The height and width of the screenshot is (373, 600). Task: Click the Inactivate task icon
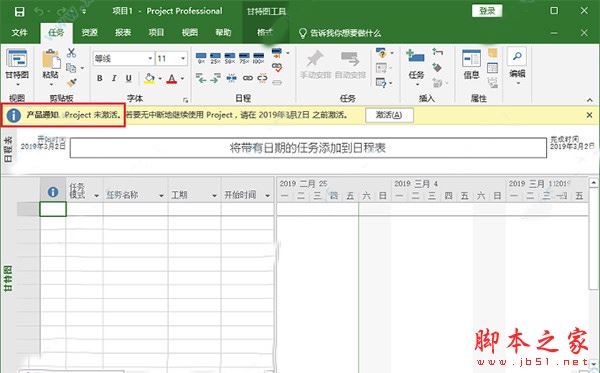pyautogui.click(x=277, y=82)
